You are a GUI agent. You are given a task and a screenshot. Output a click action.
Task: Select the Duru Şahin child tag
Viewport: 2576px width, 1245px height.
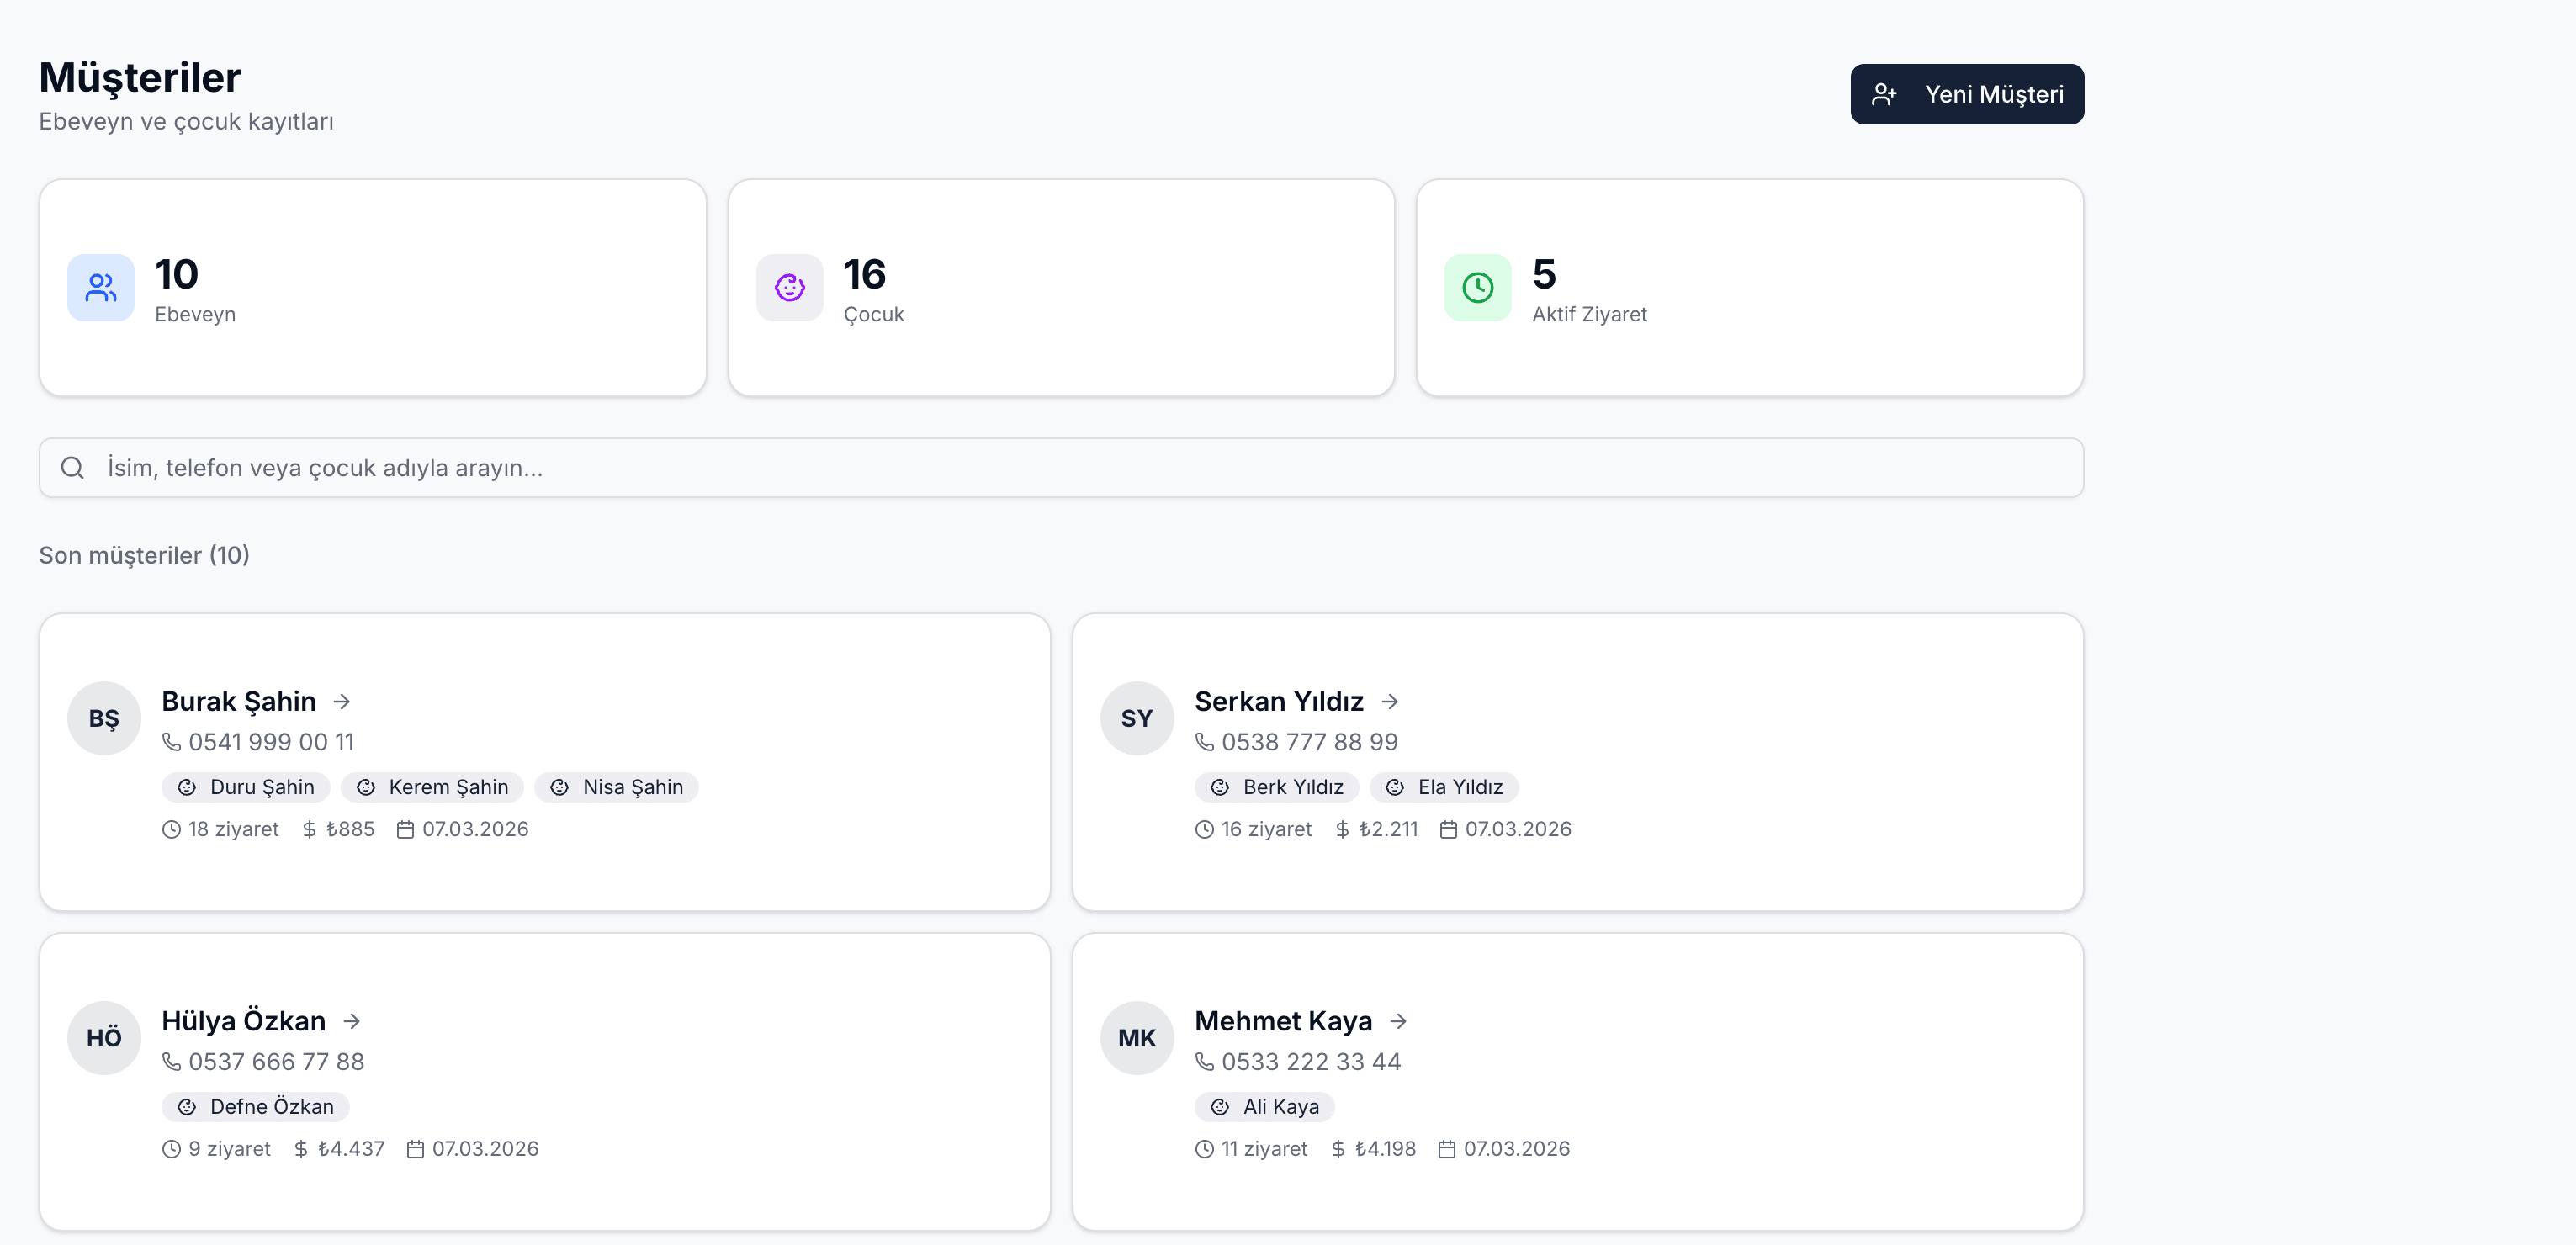coord(246,787)
